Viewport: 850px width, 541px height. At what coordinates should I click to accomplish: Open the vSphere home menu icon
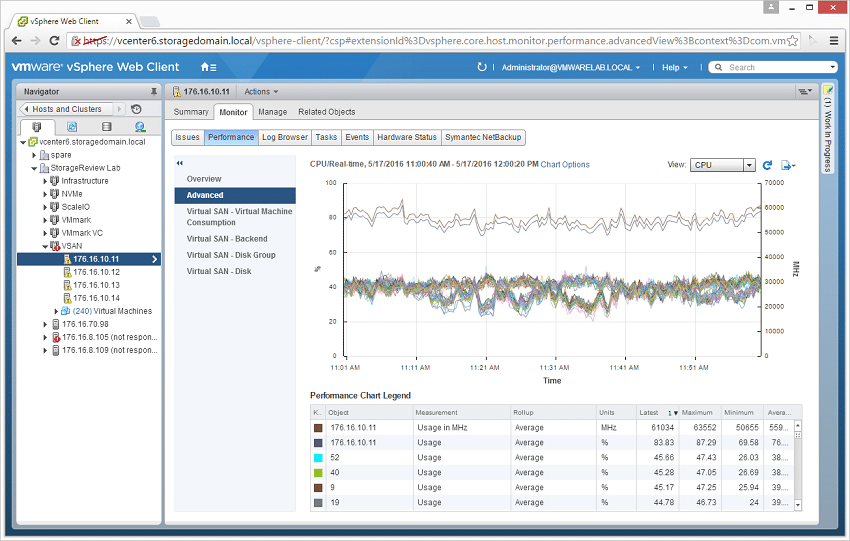208,67
